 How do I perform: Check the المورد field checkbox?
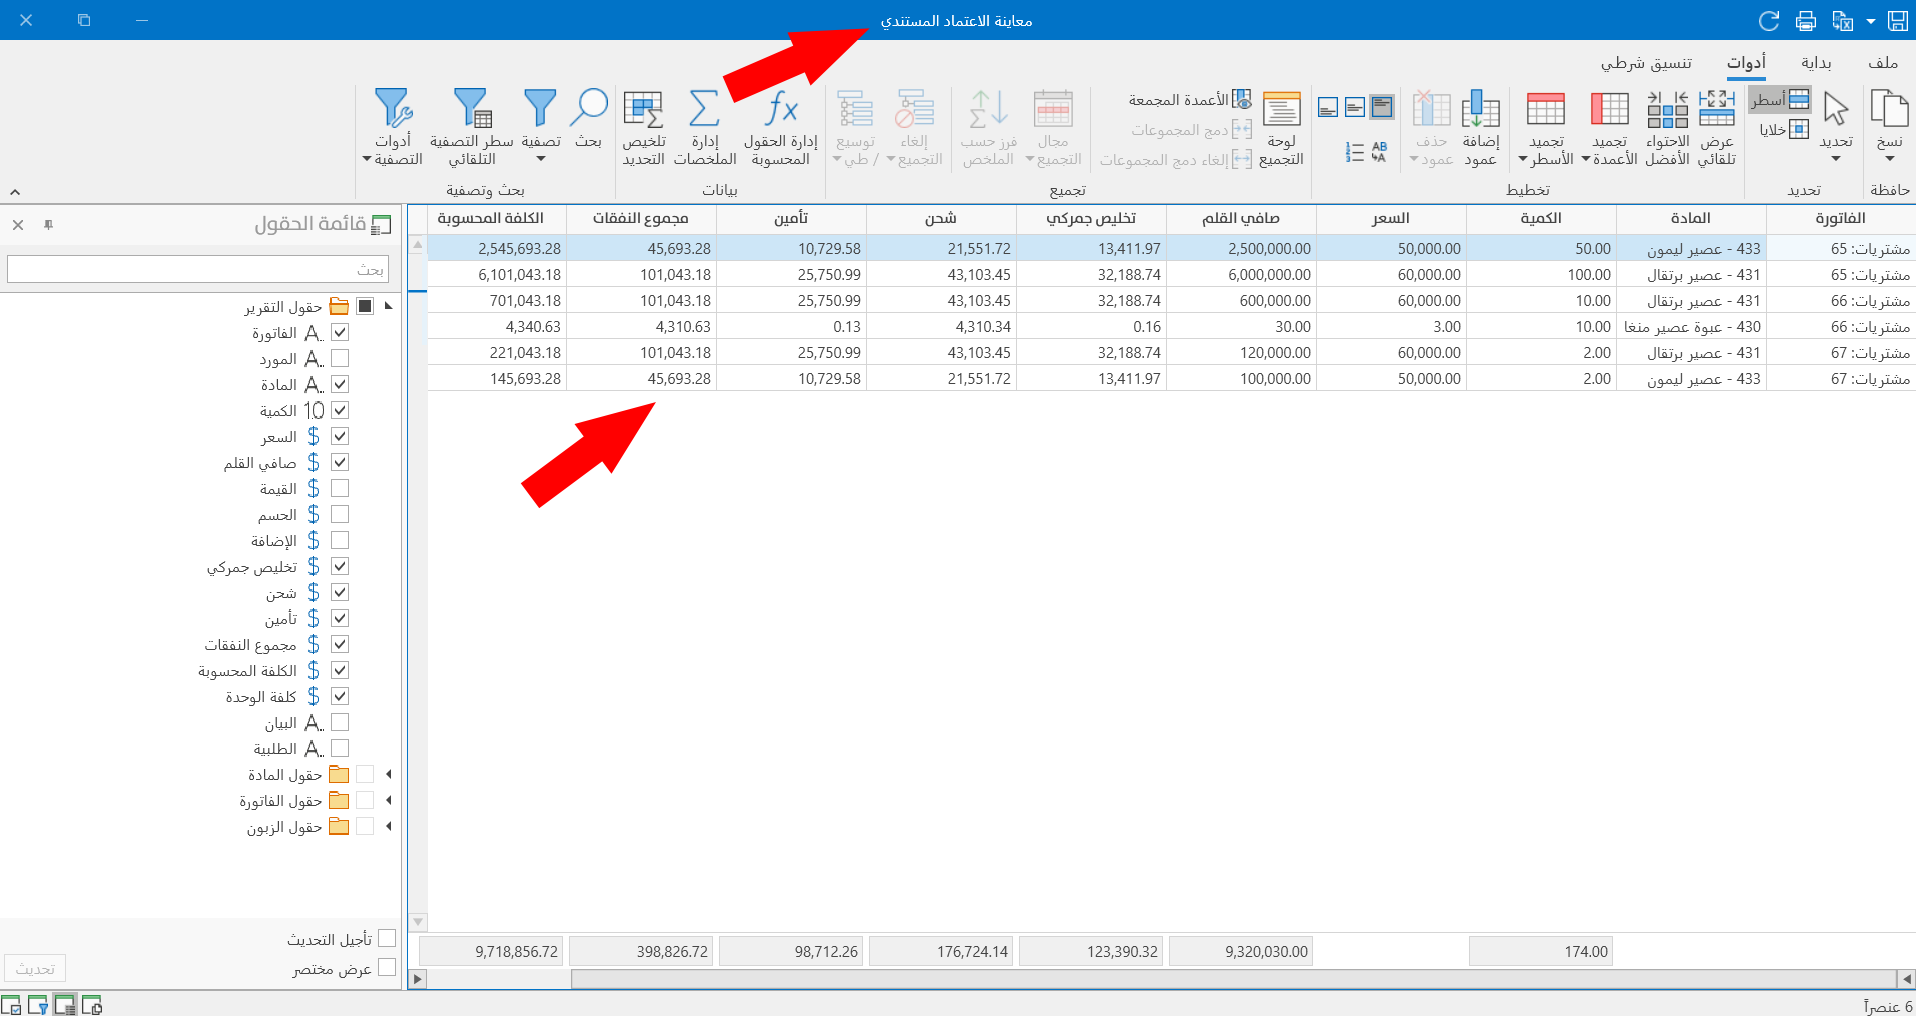click(340, 358)
